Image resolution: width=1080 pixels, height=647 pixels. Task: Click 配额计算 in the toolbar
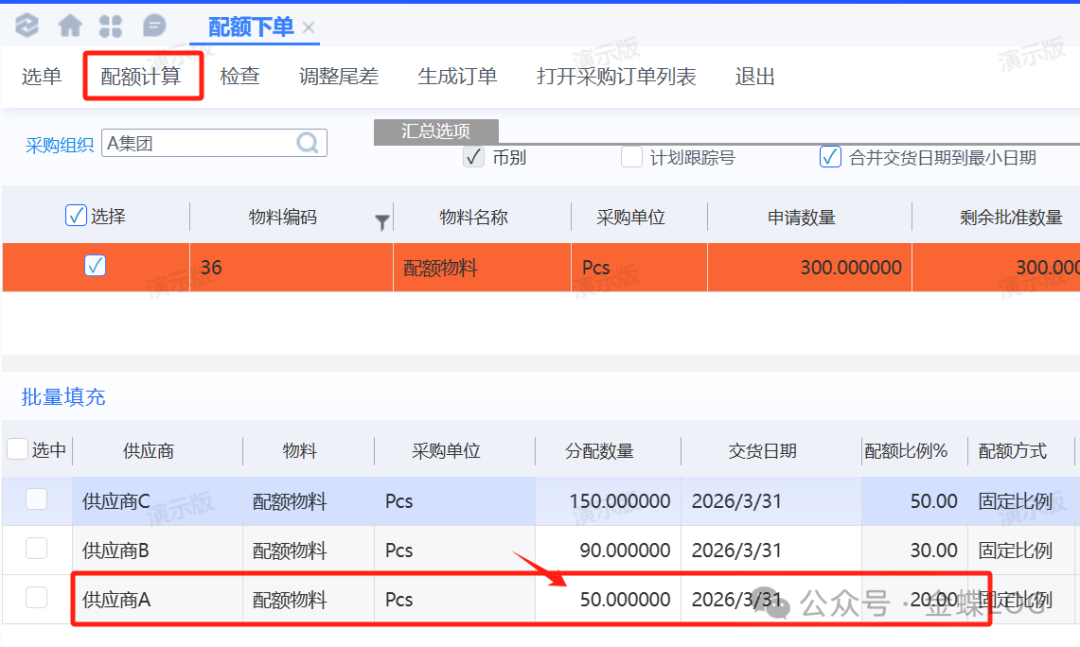141,77
